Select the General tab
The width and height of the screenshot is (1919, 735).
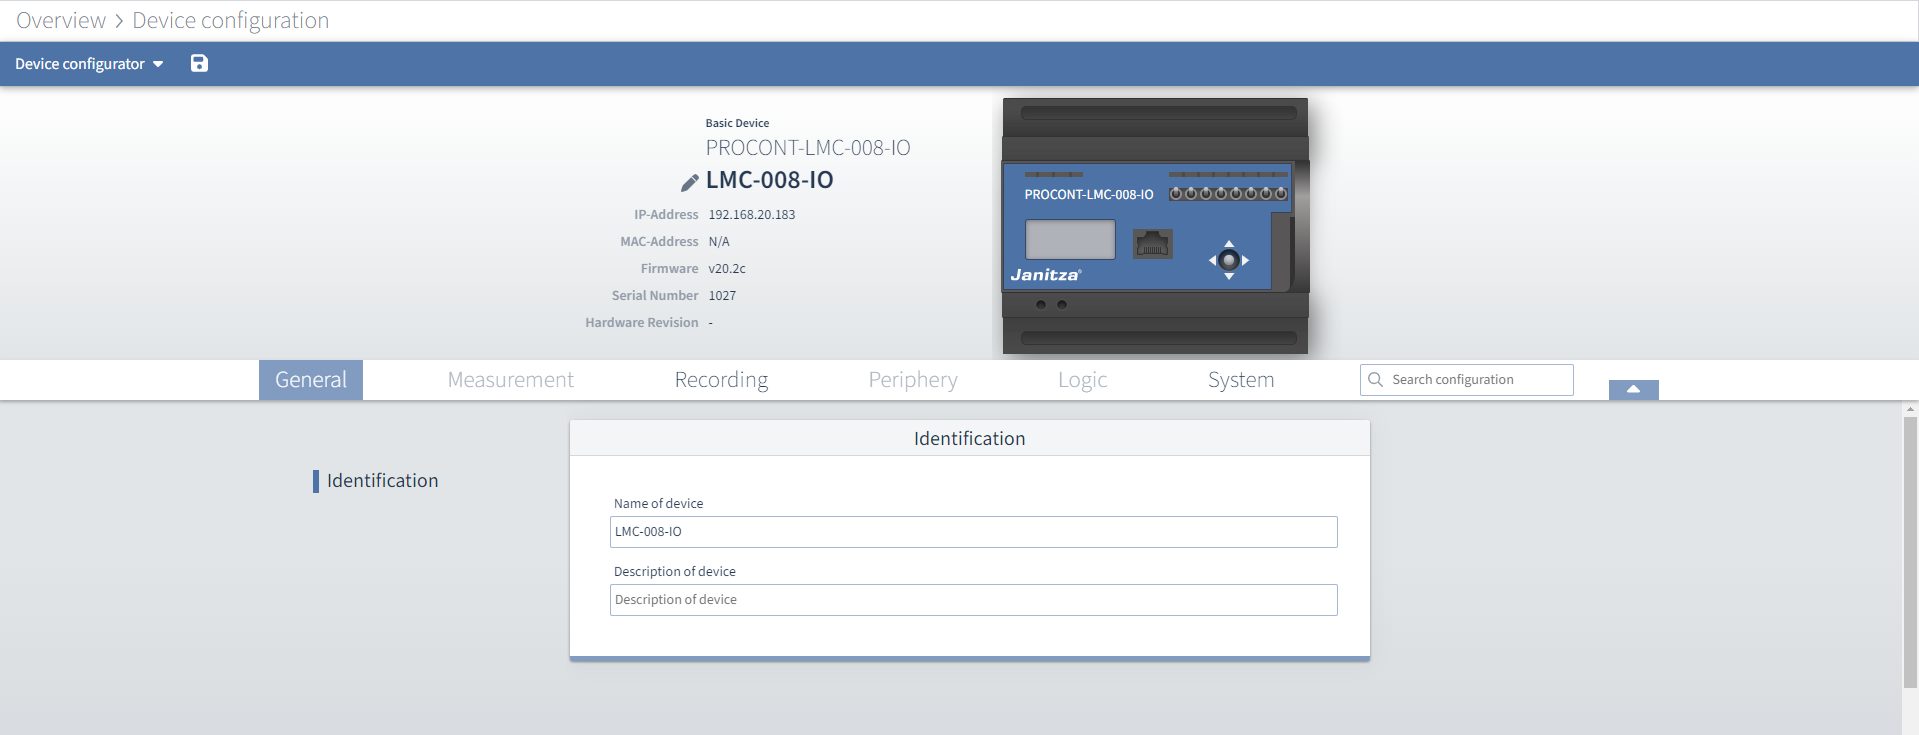click(311, 380)
